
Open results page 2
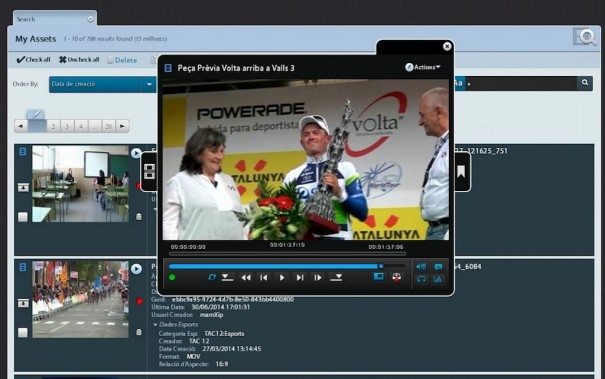(x=53, y=126)
